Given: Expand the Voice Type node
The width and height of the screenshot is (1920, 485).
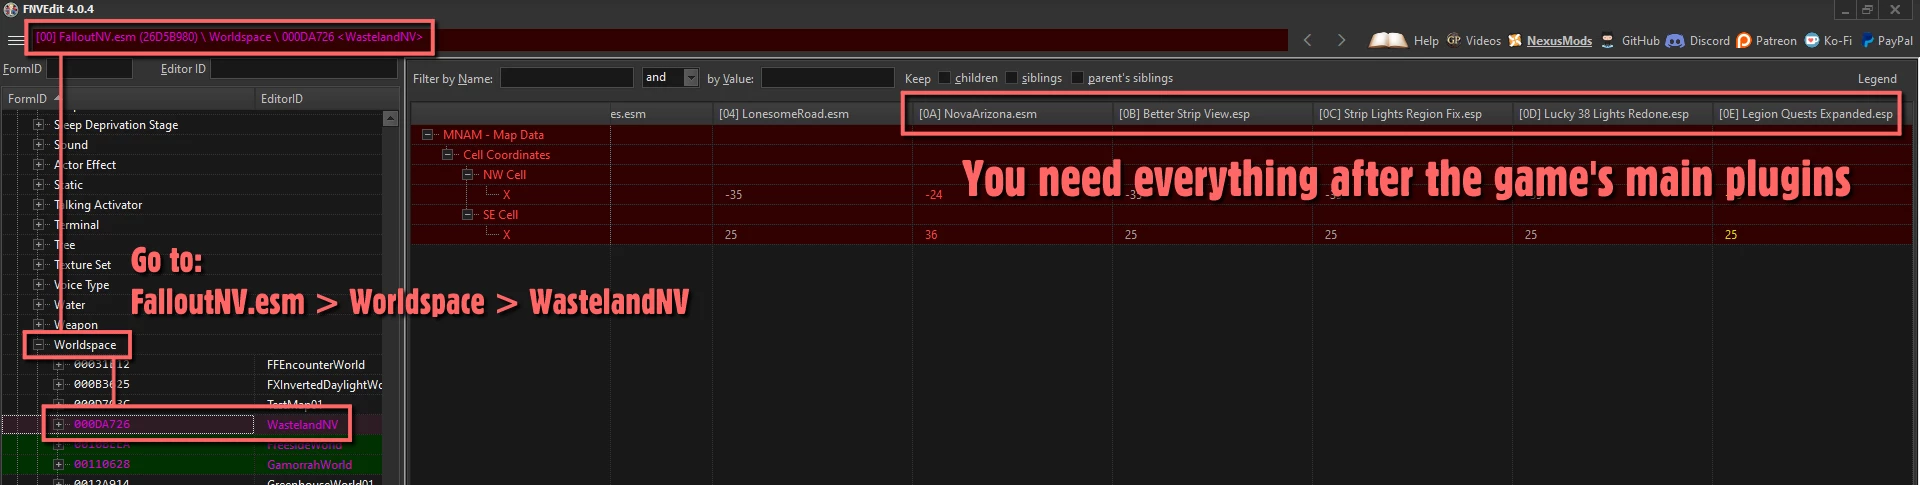Looking at the screenshot, I should click(x=38, y=285).
